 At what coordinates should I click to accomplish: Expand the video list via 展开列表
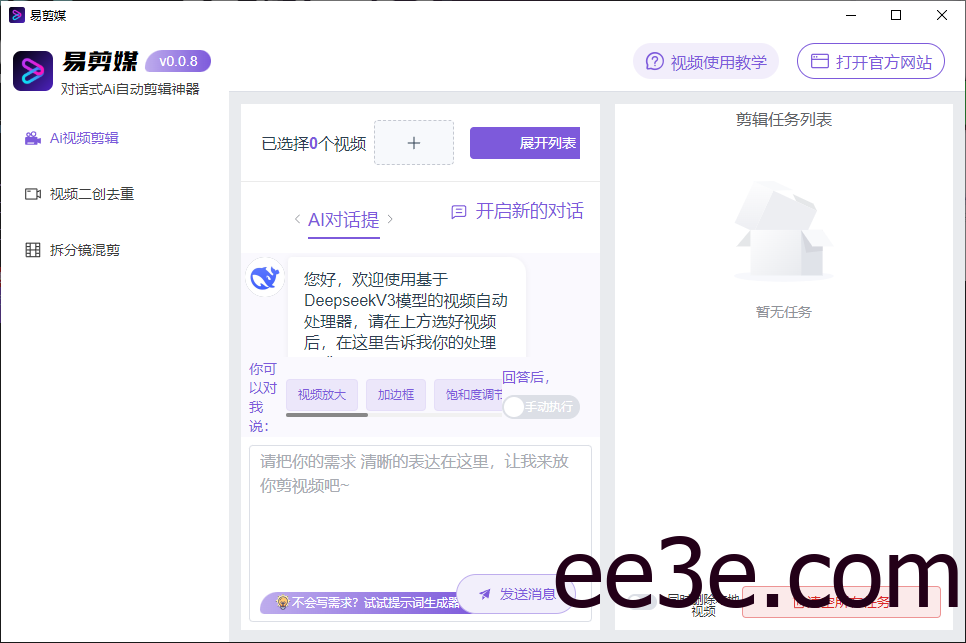(x=525, y=142)
